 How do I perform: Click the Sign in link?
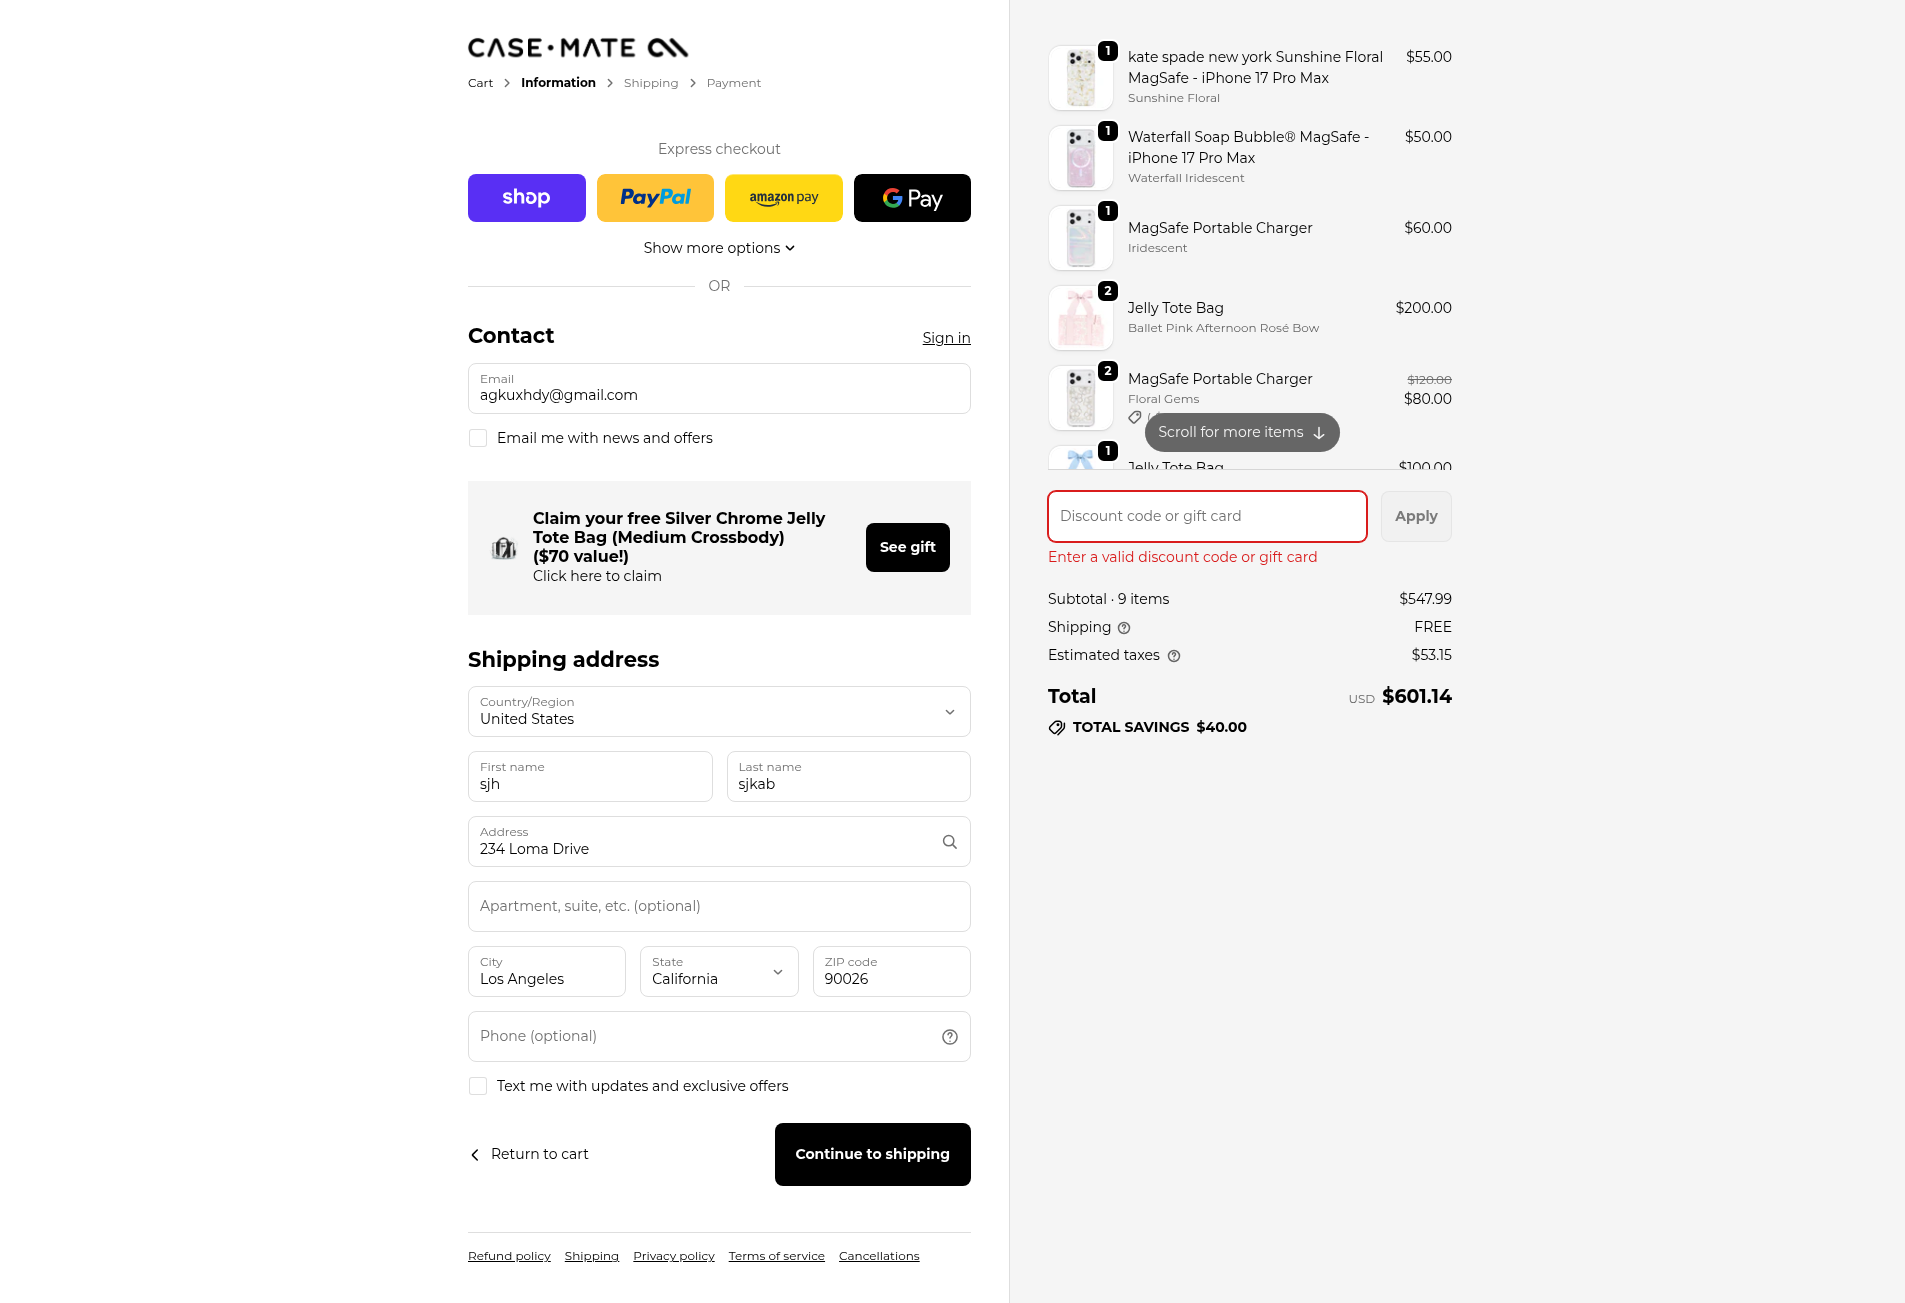(946, 338)
